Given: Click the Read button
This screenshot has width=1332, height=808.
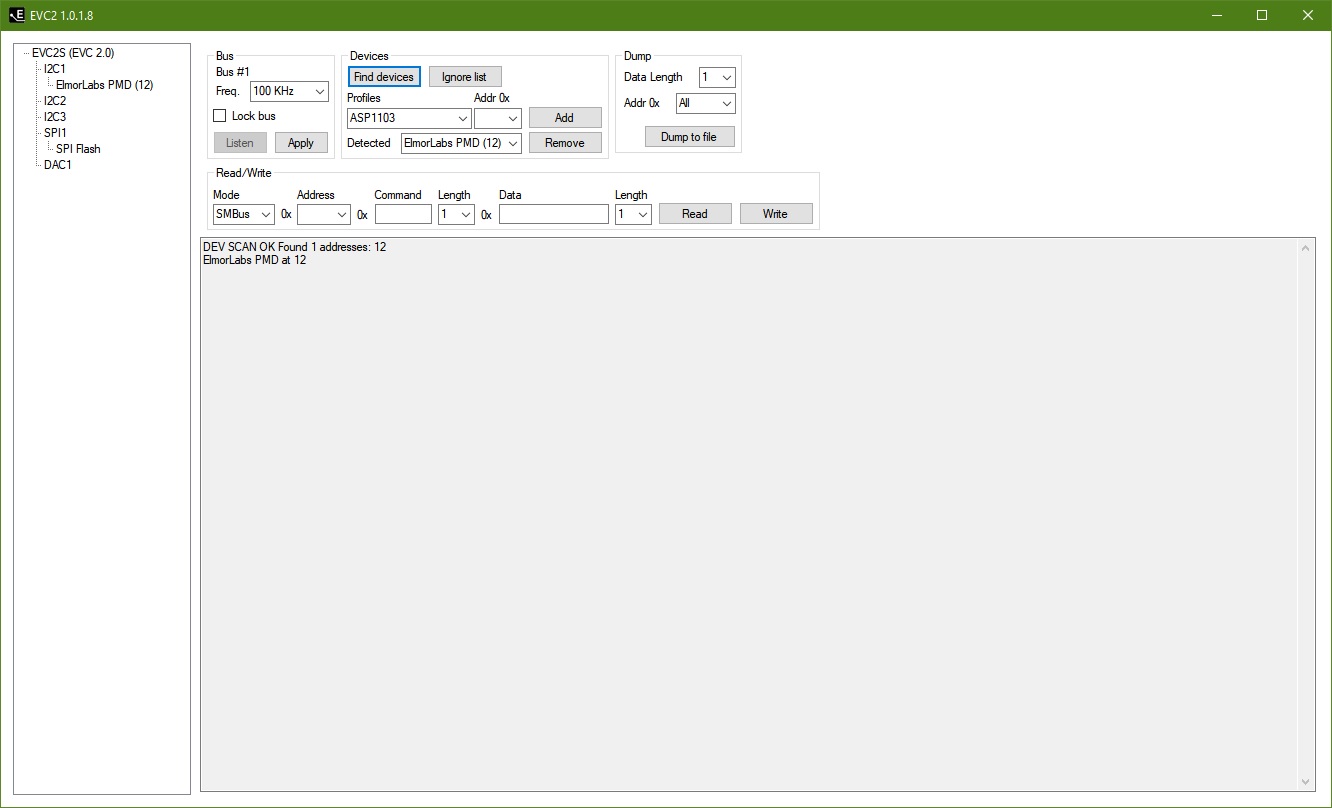Looking at the screenshot, I should point(694,214).
